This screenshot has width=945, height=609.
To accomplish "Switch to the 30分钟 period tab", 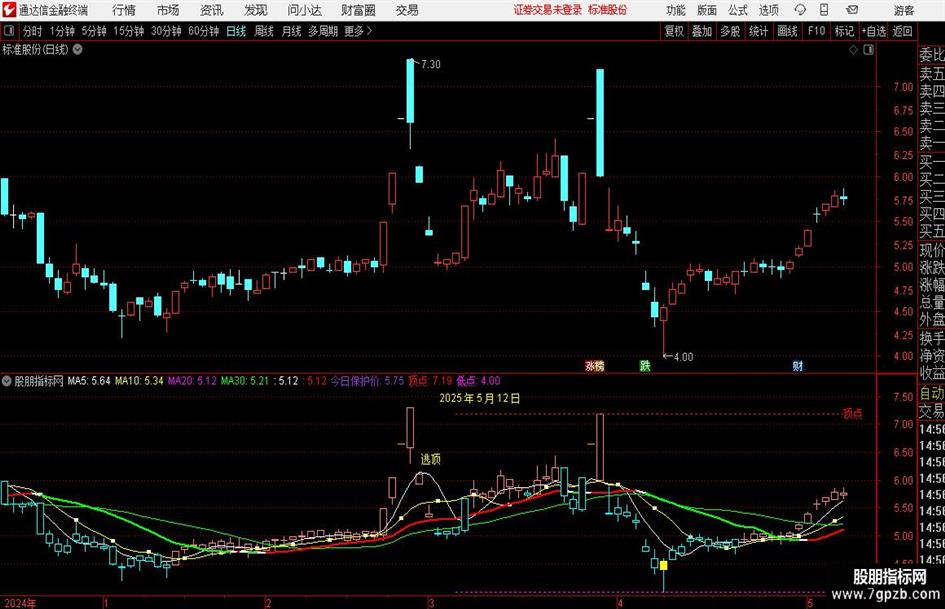I will click(166, 31).
